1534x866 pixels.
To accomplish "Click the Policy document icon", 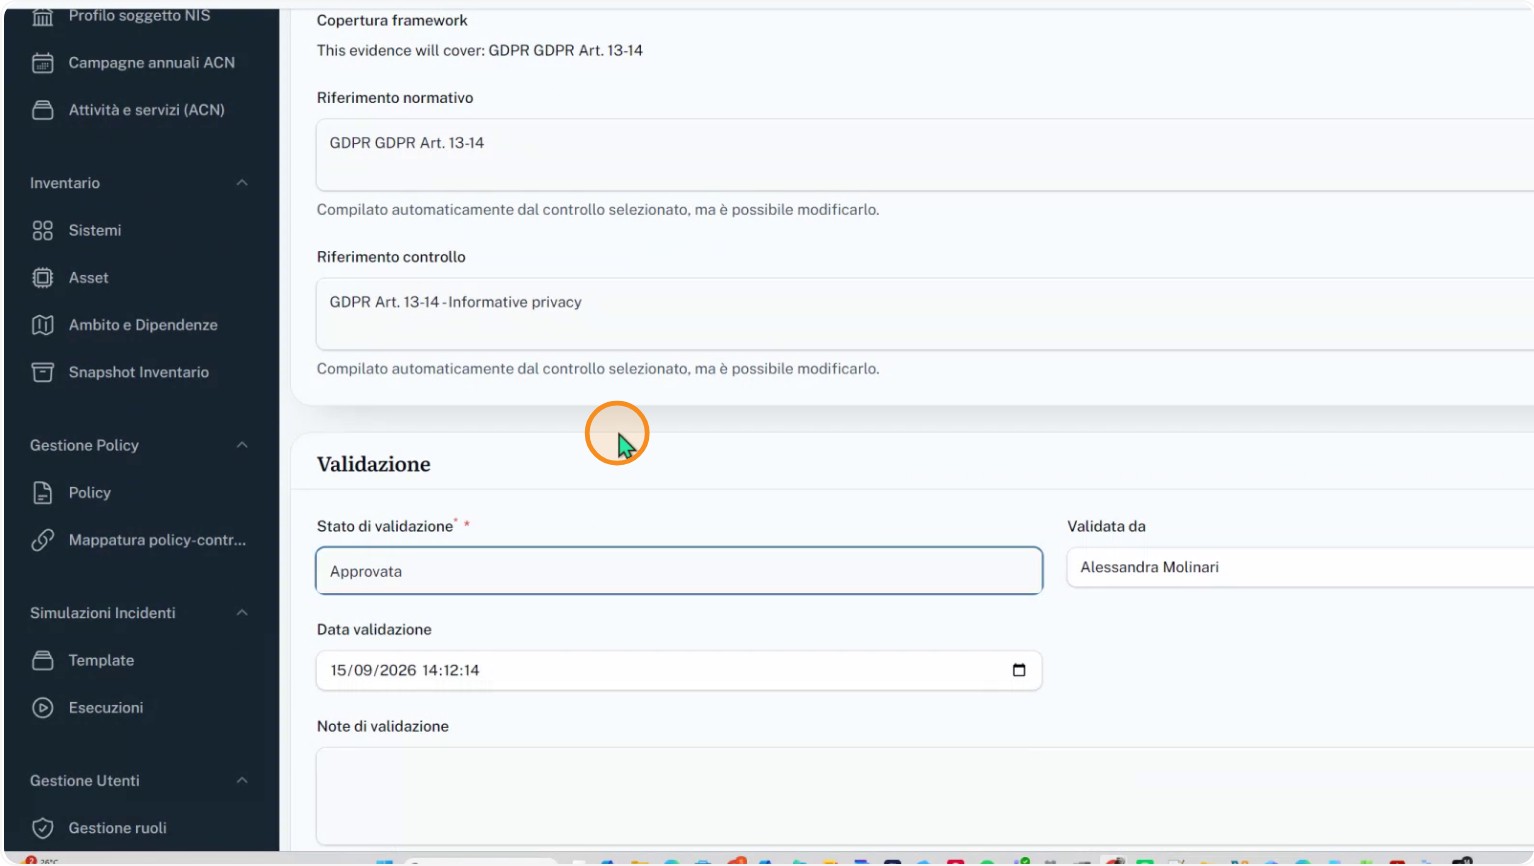I will pos(42,493).
